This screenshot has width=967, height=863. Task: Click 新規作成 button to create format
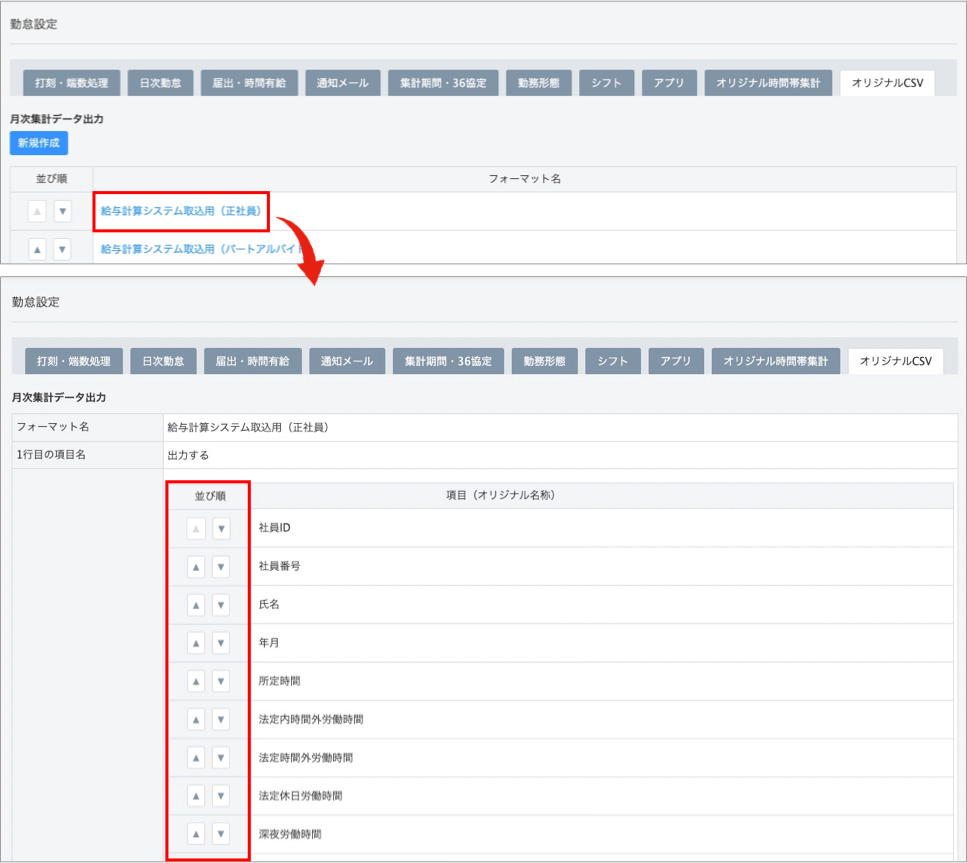point(39,143)
